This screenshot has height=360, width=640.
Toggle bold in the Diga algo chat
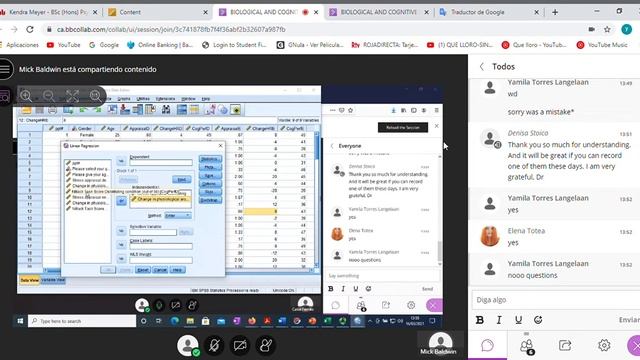480,320
